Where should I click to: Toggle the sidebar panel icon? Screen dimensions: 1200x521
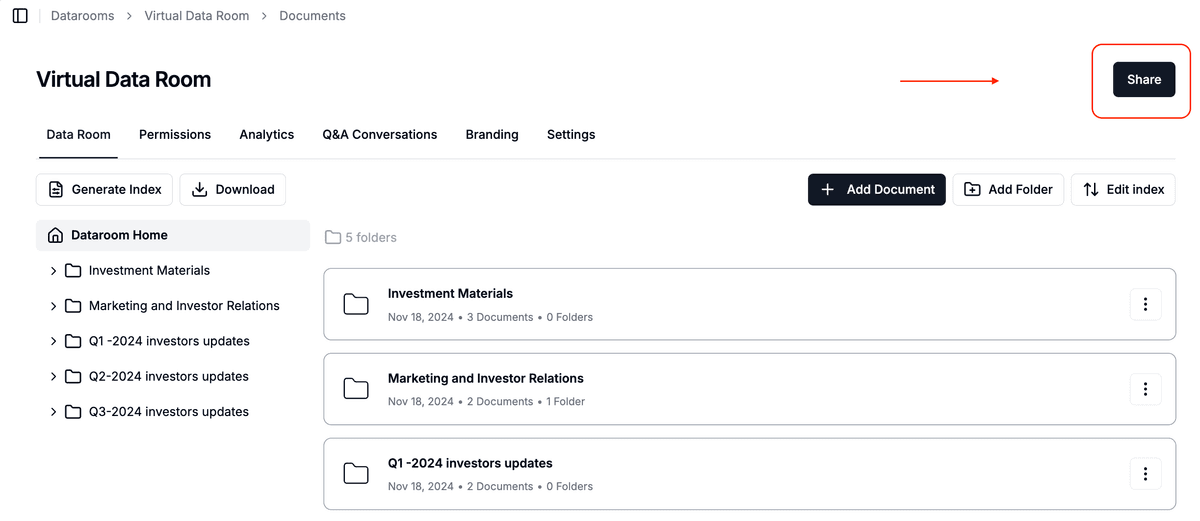point(20,16)
